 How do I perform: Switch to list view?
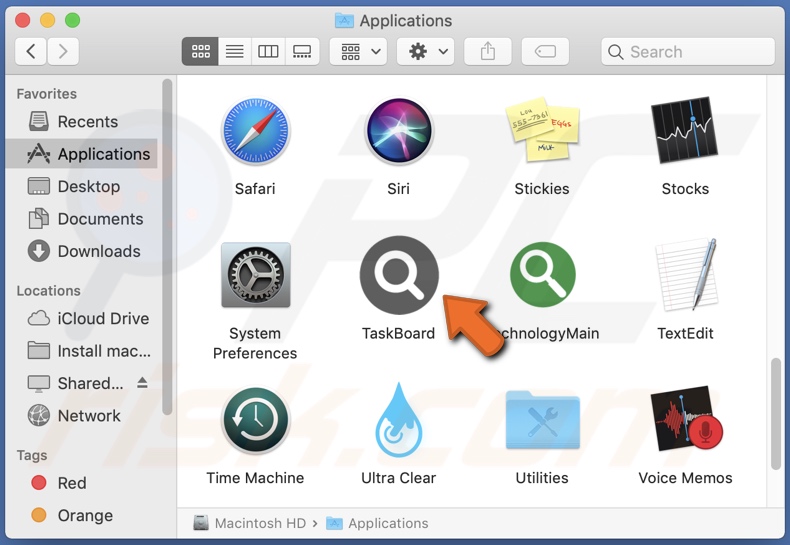234,51
